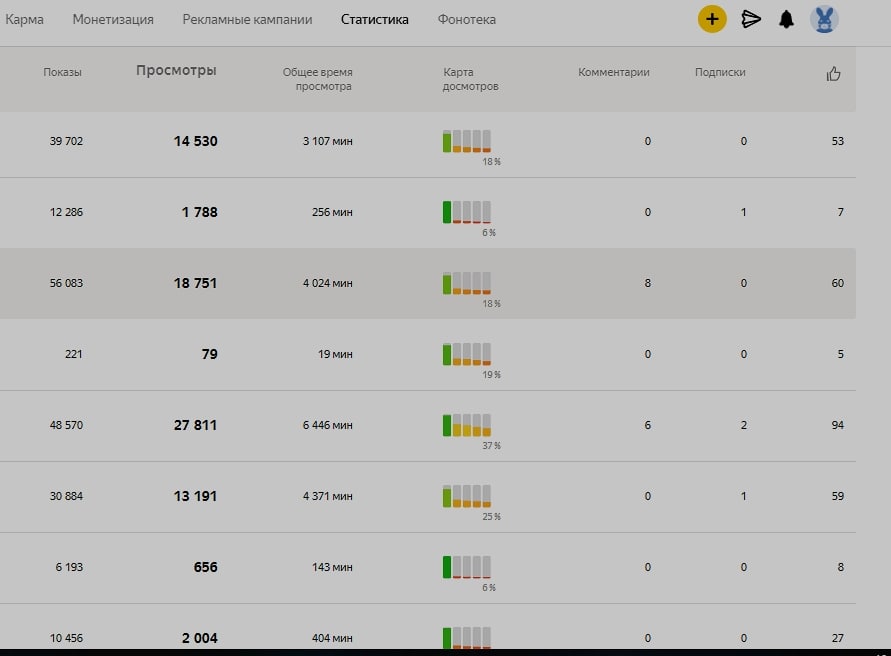Click the views value 1 788
891x656 pixels.
coord(199,212)
